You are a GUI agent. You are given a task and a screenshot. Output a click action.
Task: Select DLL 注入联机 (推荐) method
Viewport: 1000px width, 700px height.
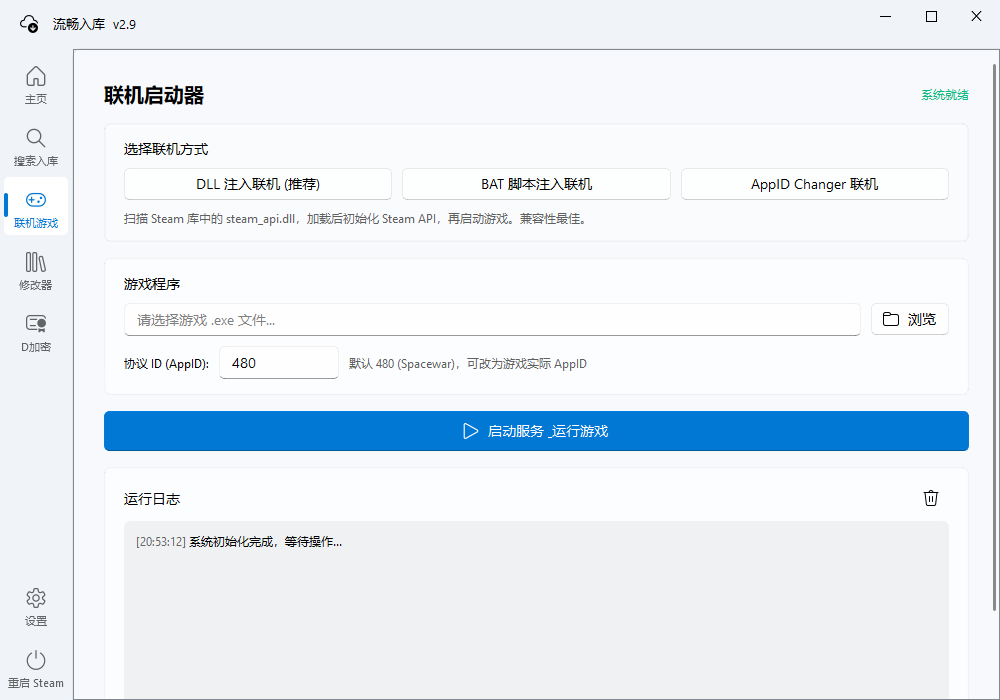tap(257, 184)
